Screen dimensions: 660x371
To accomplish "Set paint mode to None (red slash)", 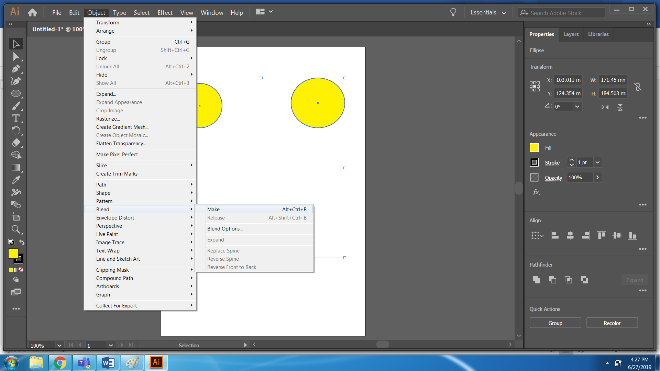I will coord(21,270).
